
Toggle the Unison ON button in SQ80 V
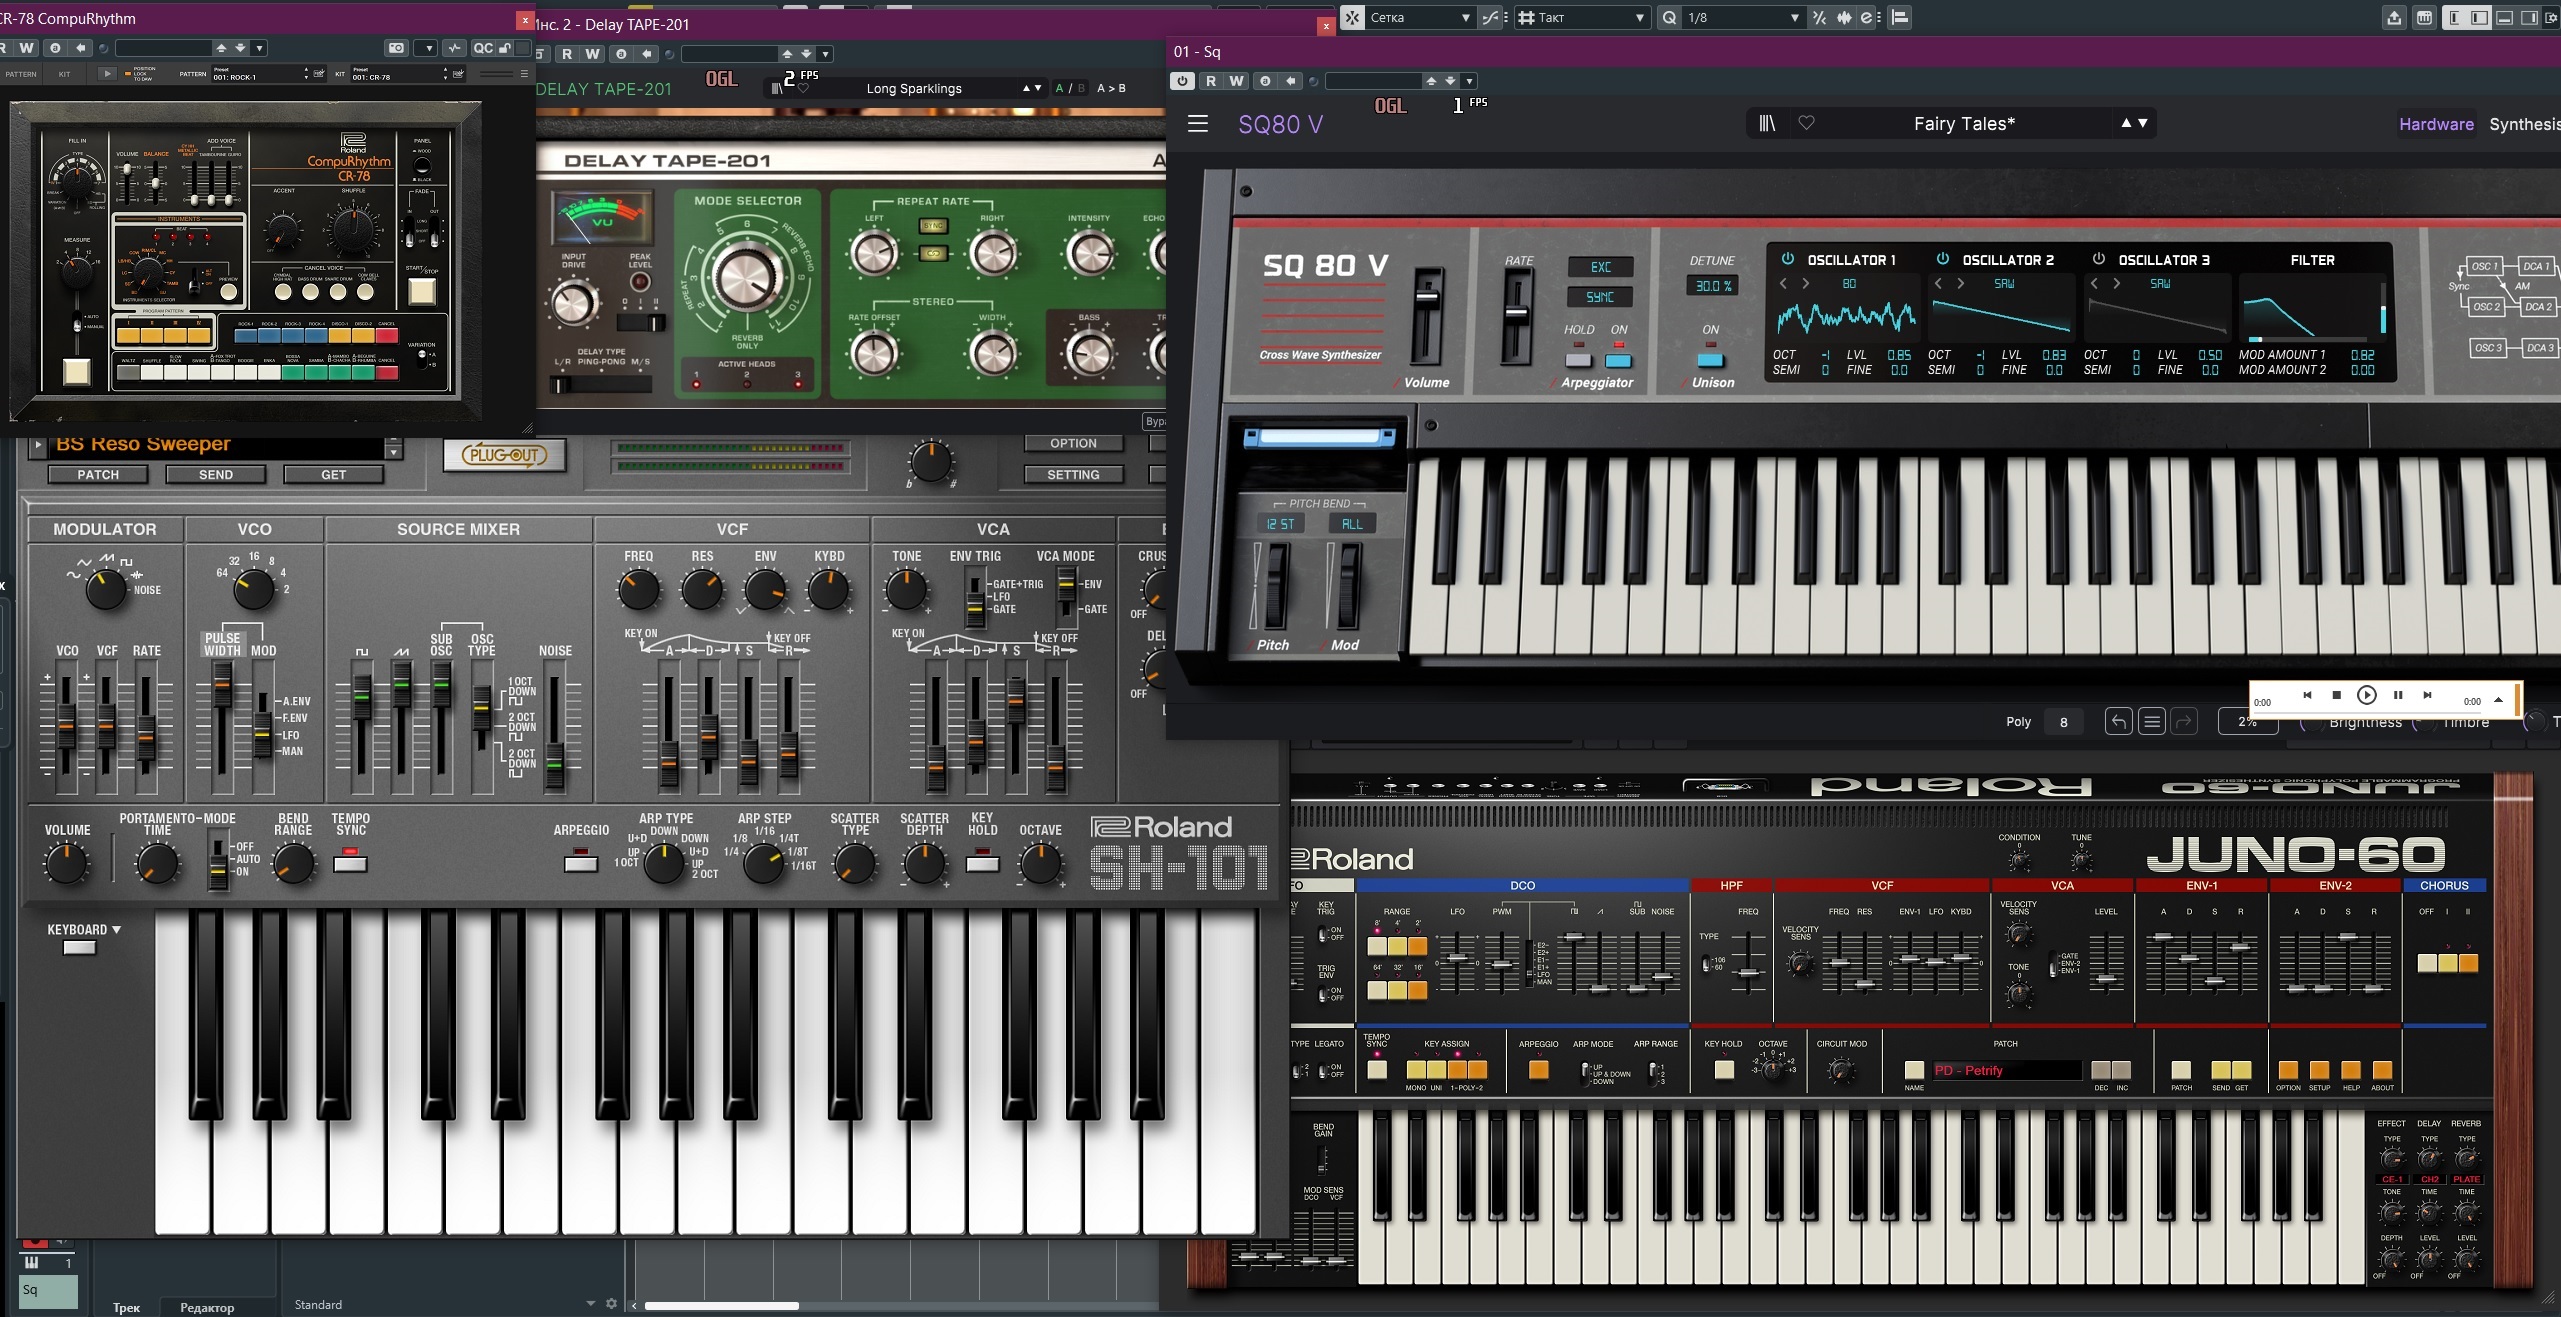pos(1711,359)
